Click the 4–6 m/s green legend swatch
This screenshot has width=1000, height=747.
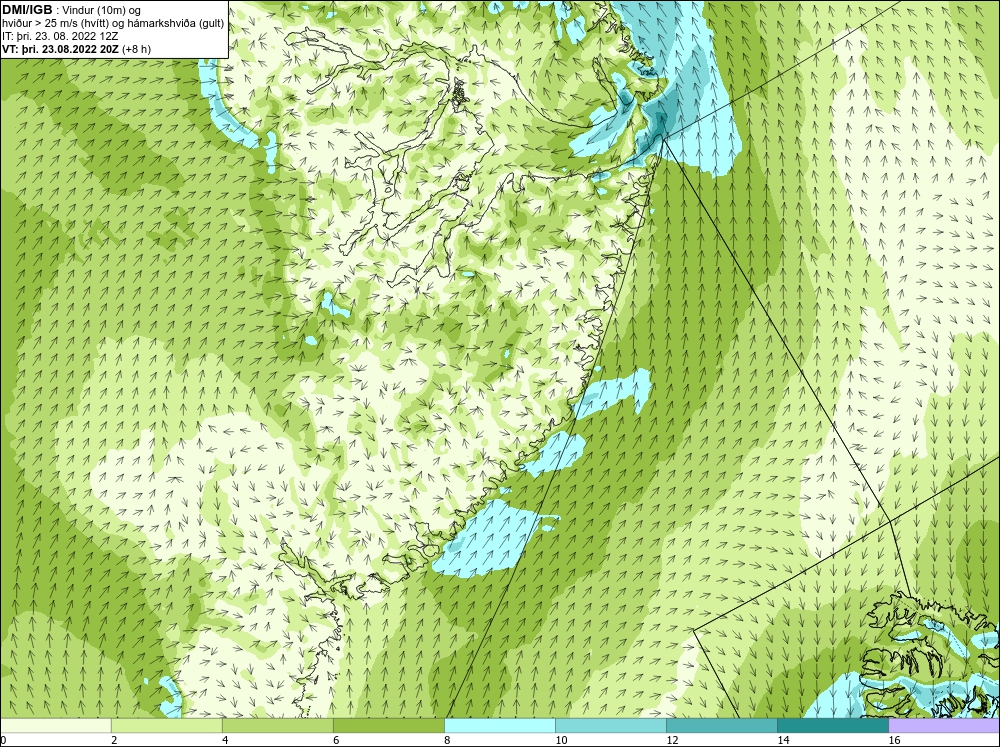277,725
